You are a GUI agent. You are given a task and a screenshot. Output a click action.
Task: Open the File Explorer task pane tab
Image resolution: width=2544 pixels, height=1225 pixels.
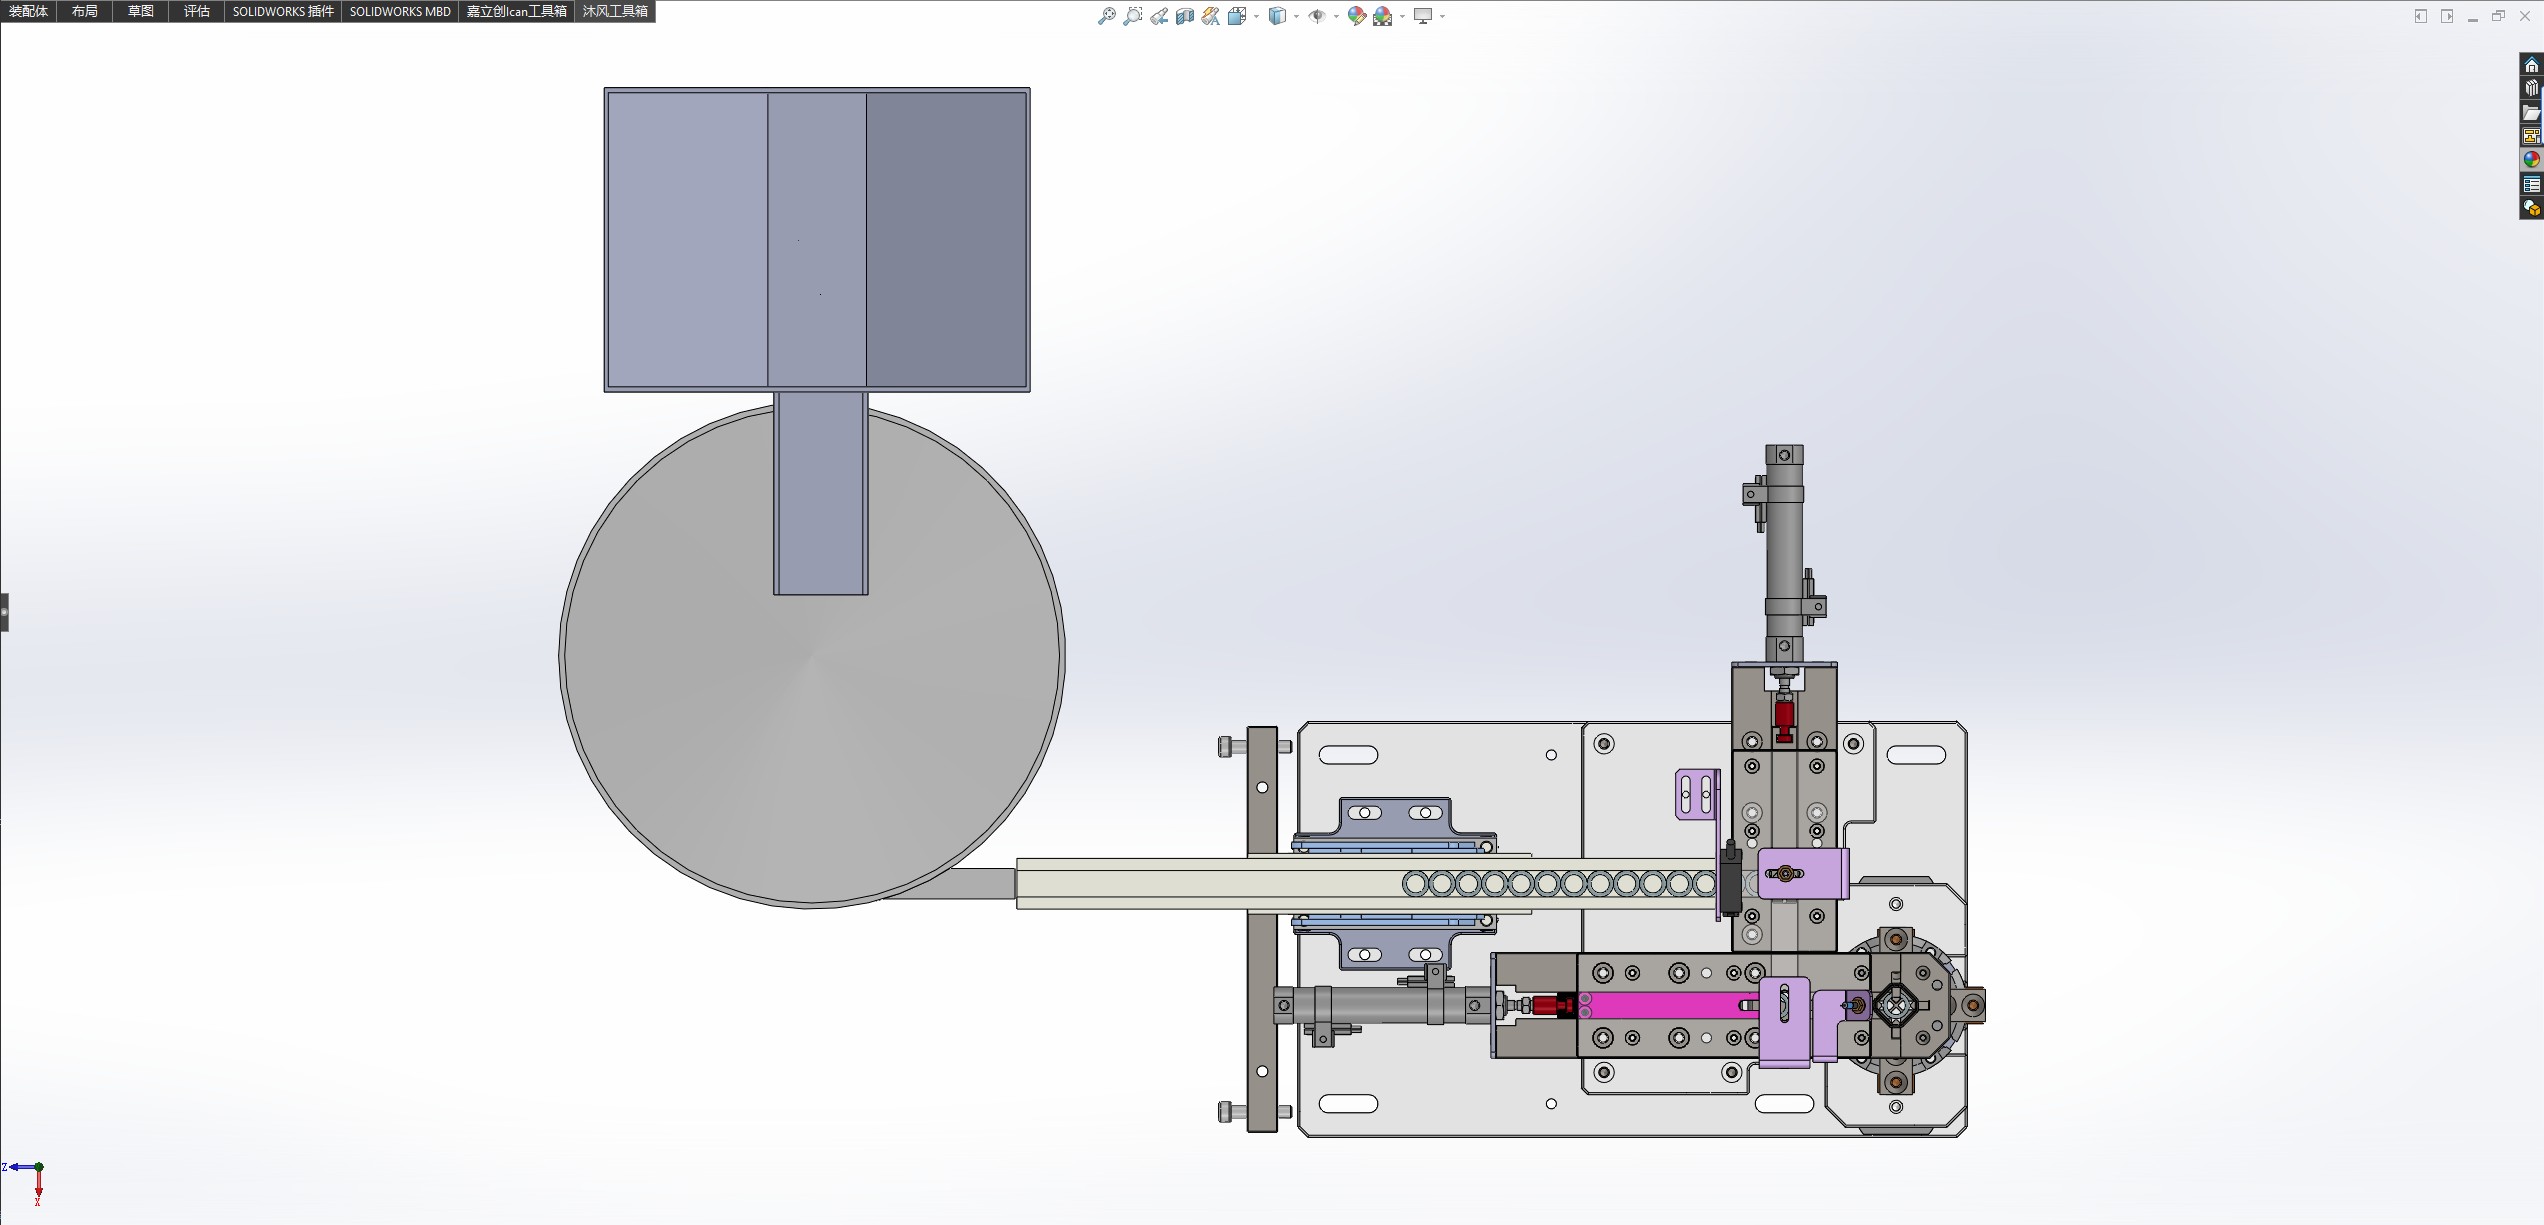tap(2531, 113)
